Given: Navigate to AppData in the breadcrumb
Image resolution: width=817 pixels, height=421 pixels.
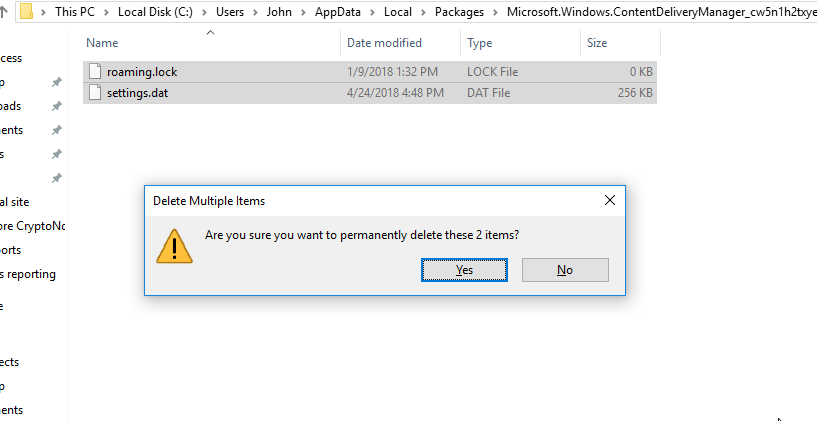Looking at the screenshot, I should [338, 11].
